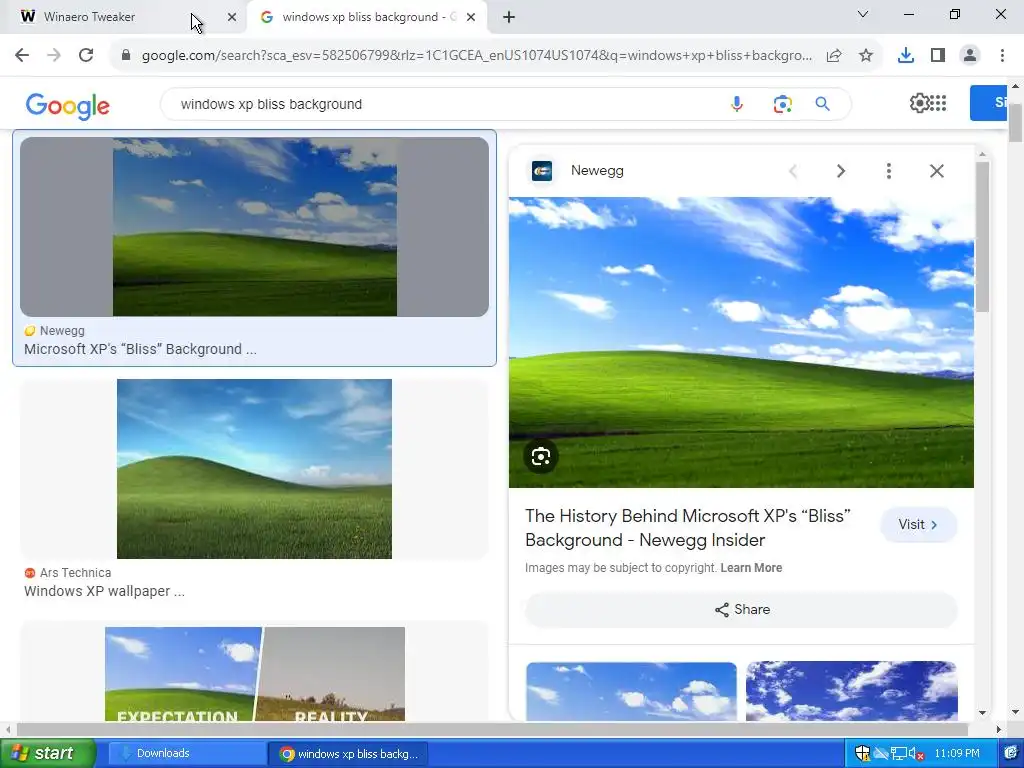Open the cloudy sky related image
Viewport: 1024px width, 768px height.
[x=852, y=691]
